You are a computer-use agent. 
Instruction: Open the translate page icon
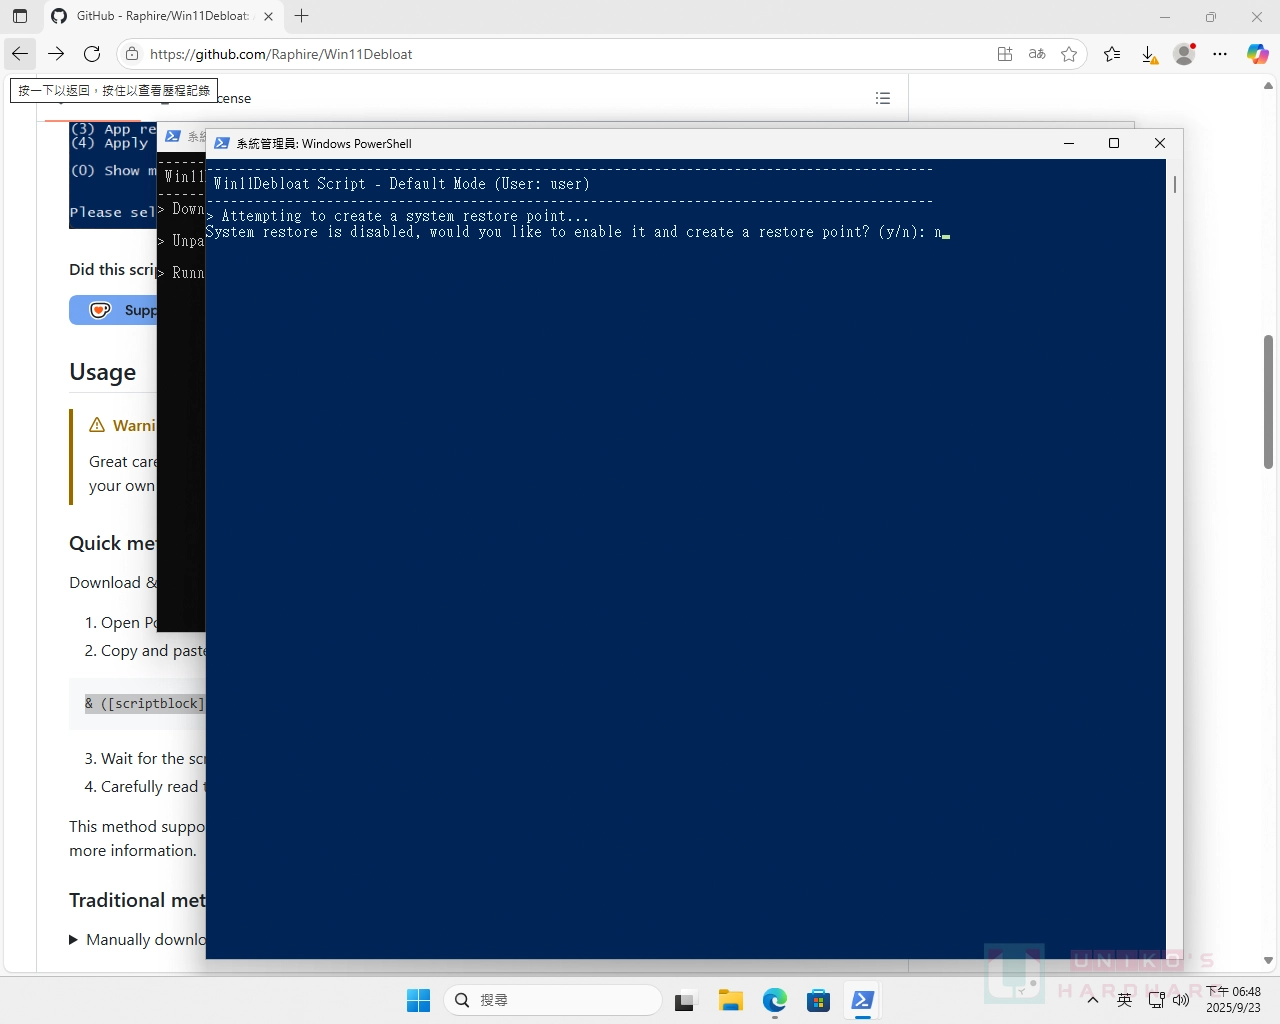[1037, 54]
